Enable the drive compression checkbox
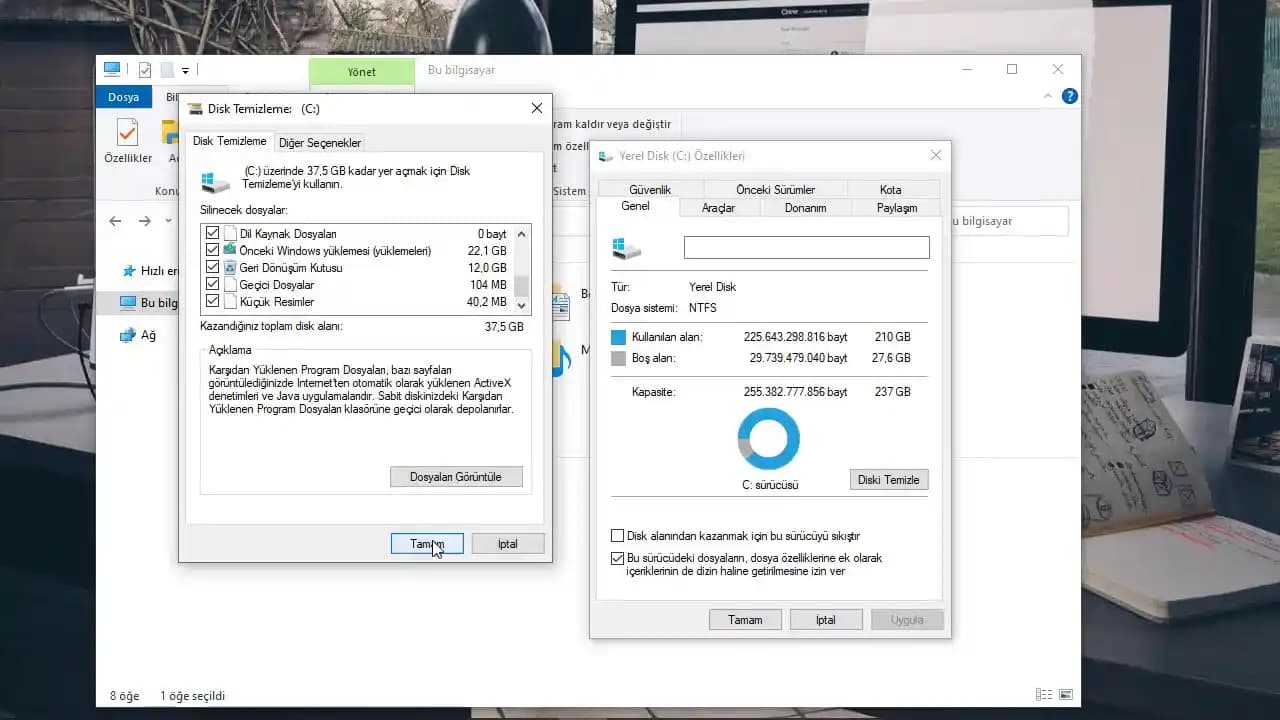 [x=618, y=534]
